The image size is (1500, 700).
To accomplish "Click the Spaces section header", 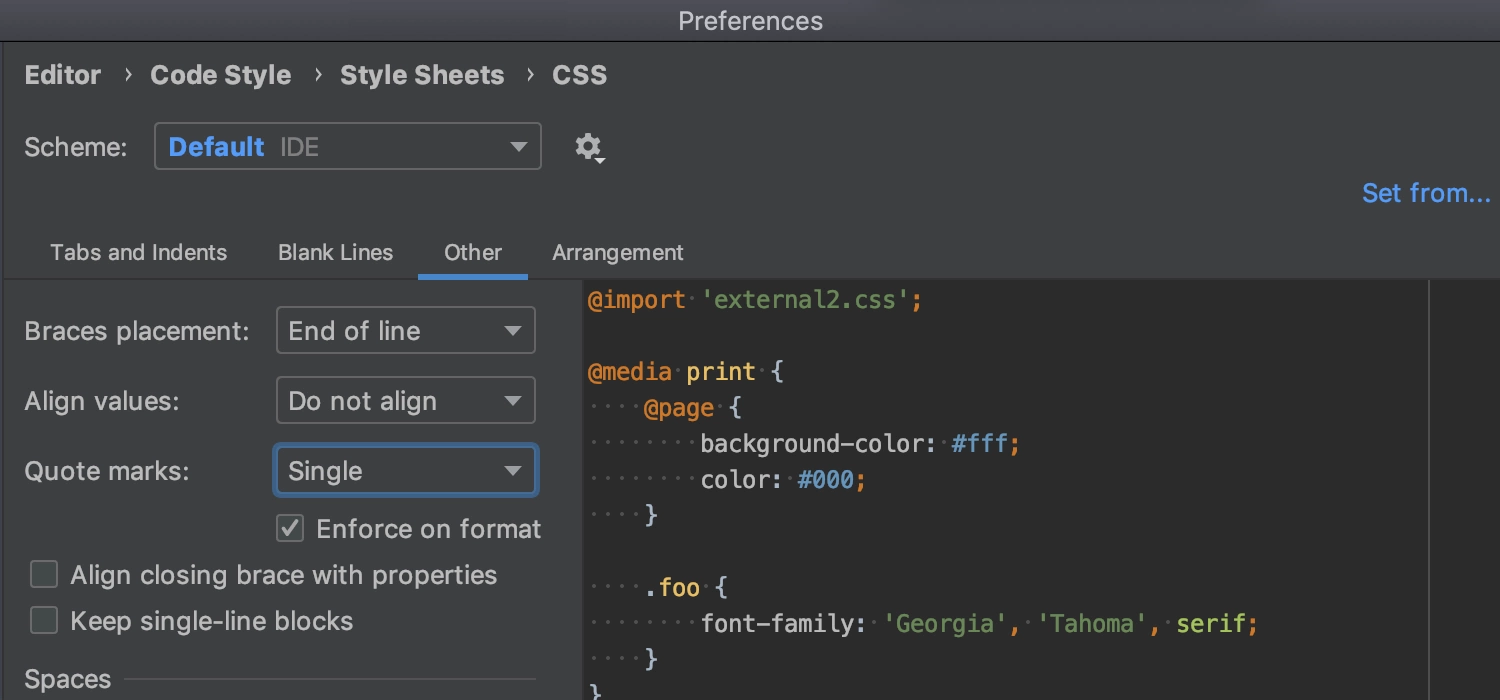I will coord(68,680).
